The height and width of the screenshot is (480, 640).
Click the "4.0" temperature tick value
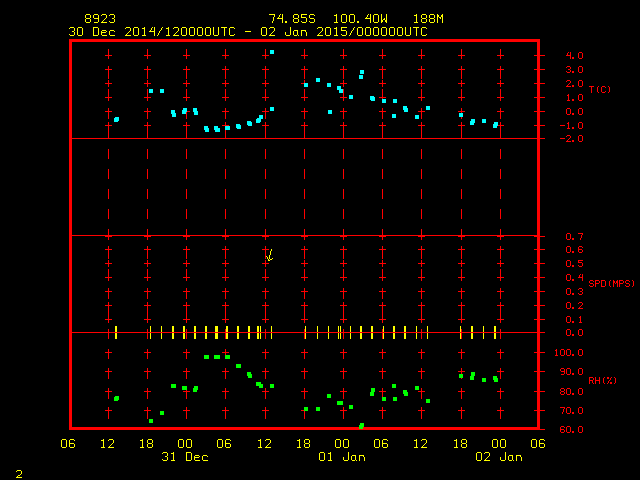tap(574, 56)
